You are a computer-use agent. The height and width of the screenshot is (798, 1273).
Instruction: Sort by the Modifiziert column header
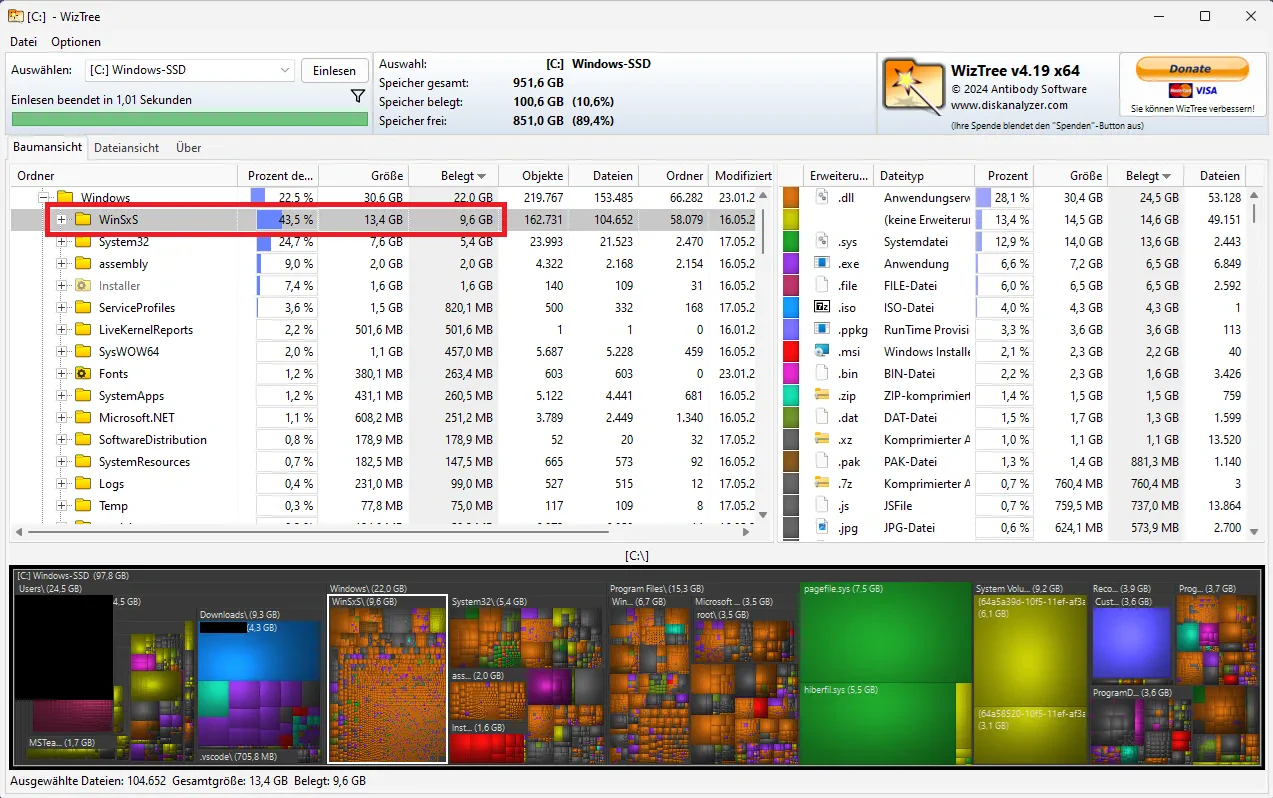pyautogui.click(x=741, y=176)
